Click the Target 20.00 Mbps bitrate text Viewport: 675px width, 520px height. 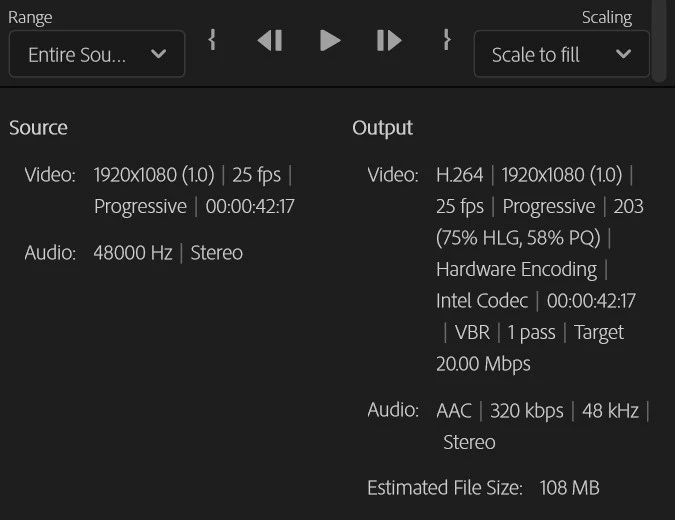[530, 348]
